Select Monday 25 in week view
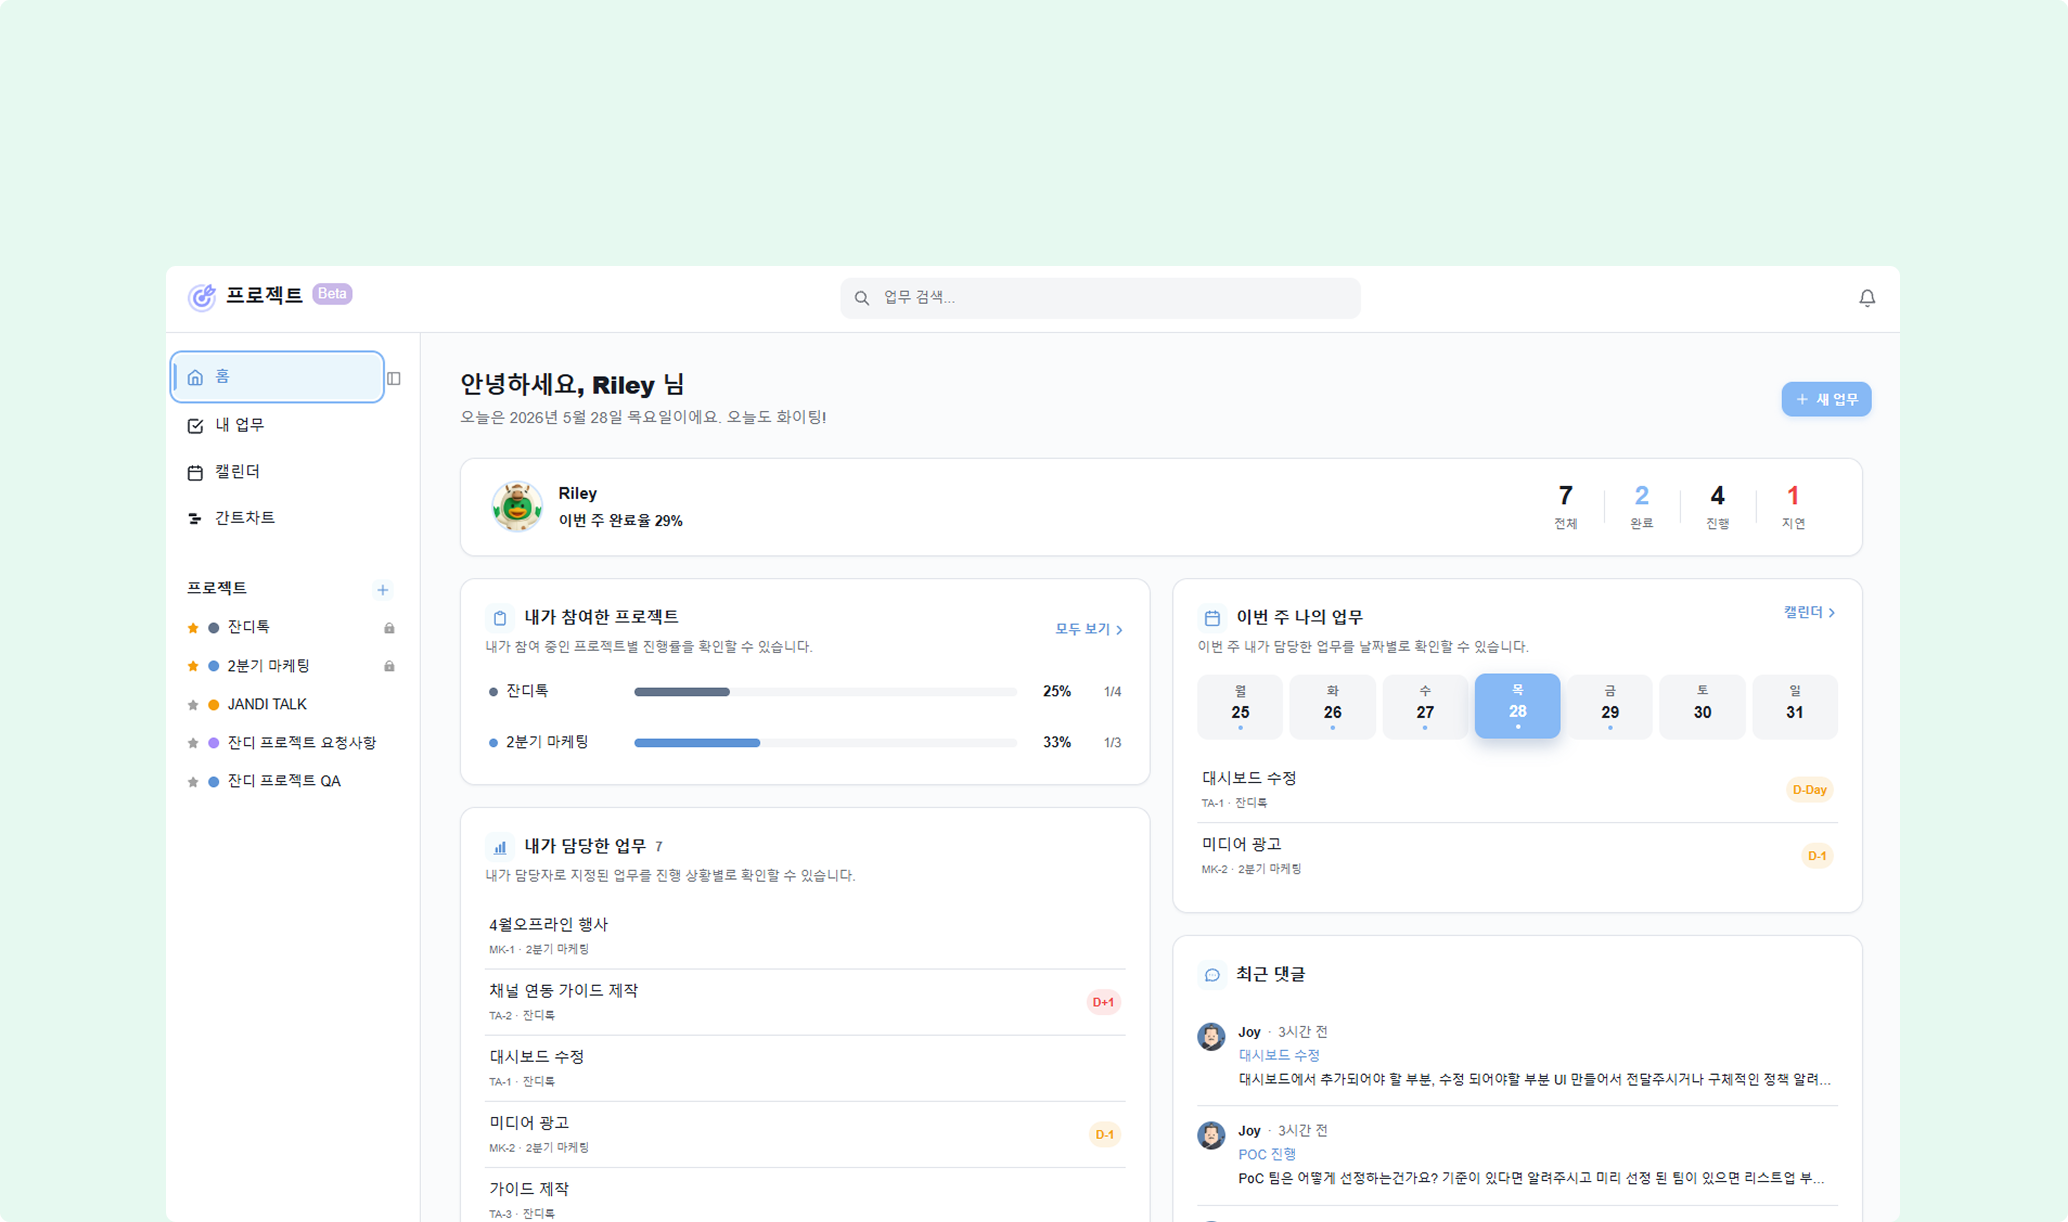 point(1240,706)
